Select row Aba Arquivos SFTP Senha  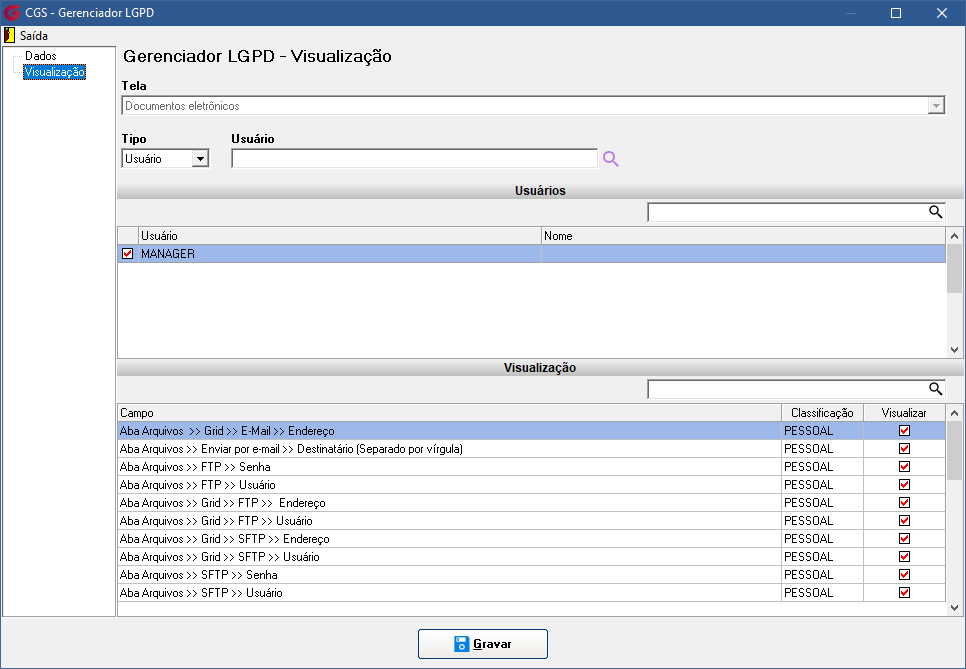(532, 575)
